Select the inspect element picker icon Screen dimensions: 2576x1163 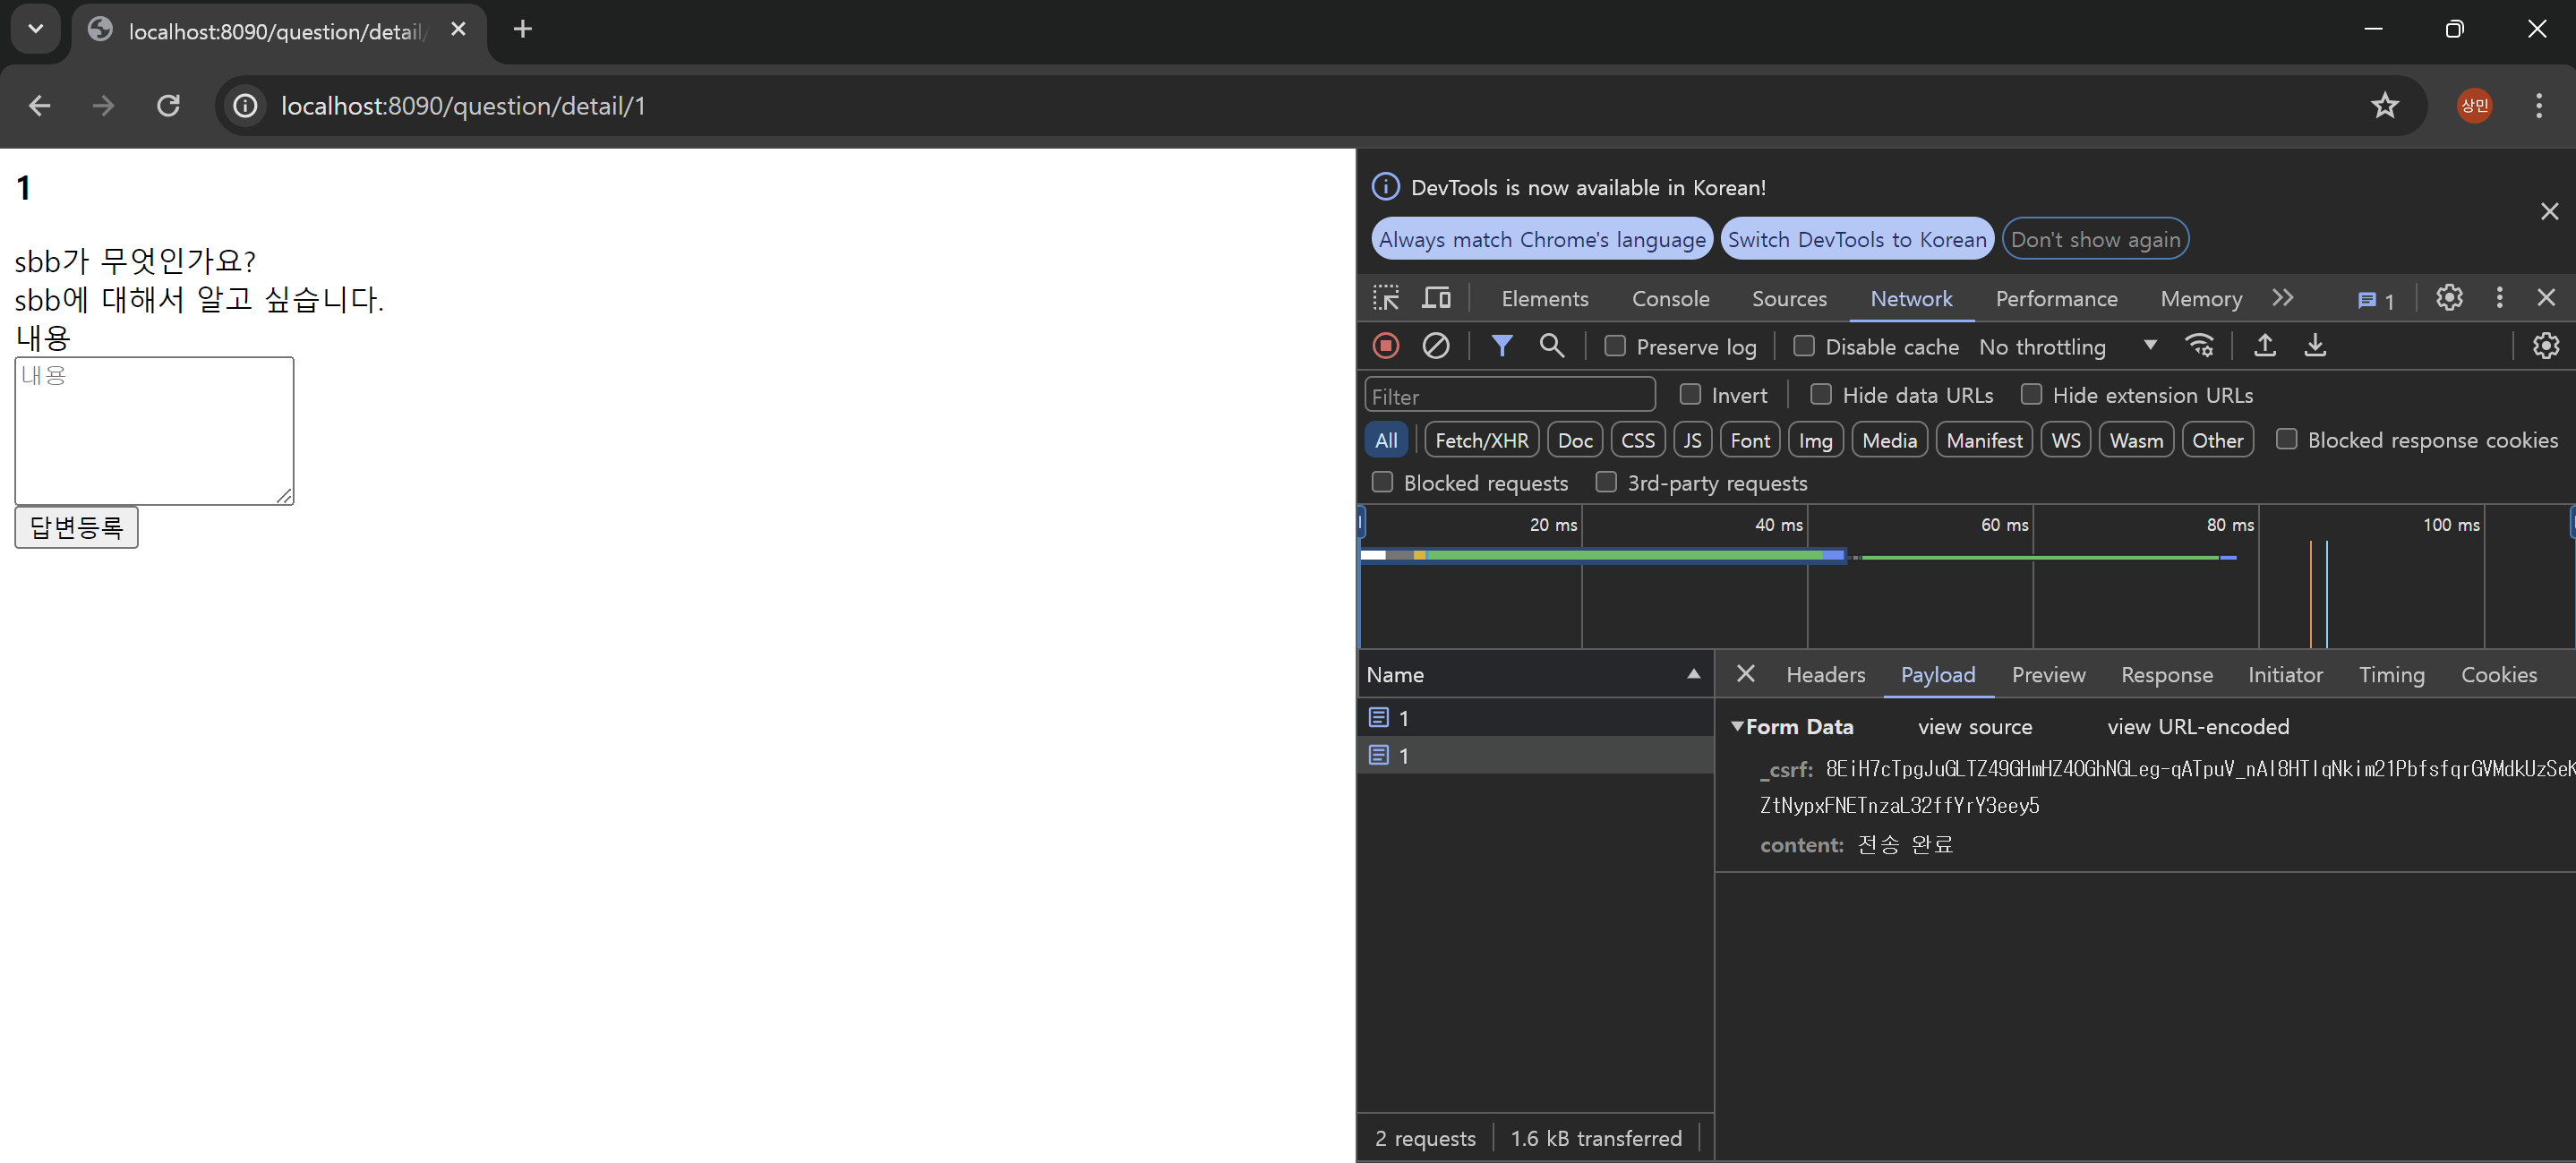click(x=1386, y=298)
